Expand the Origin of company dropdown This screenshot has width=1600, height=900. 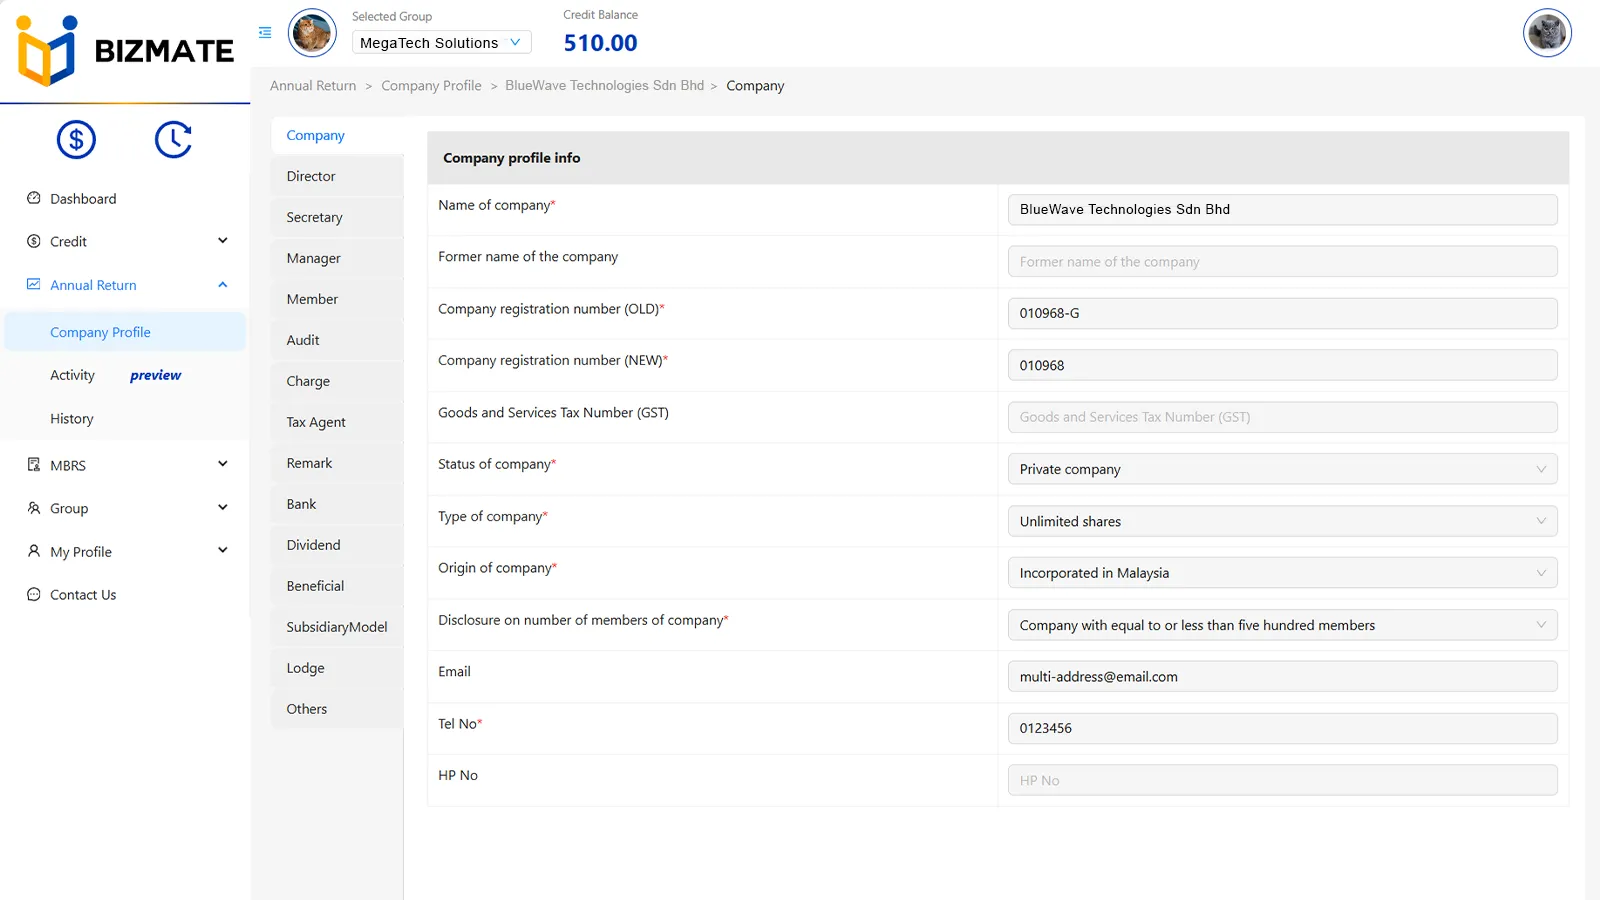pos(1281,573)
